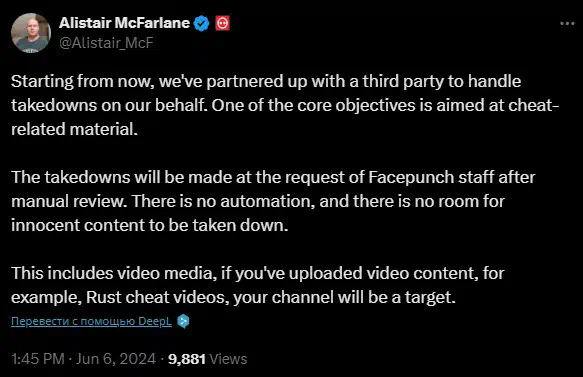Screen dimensions: 583x377
Task: Translate tweet via 'Перевести с помощью DeepL'
Action: click(91, 321)
